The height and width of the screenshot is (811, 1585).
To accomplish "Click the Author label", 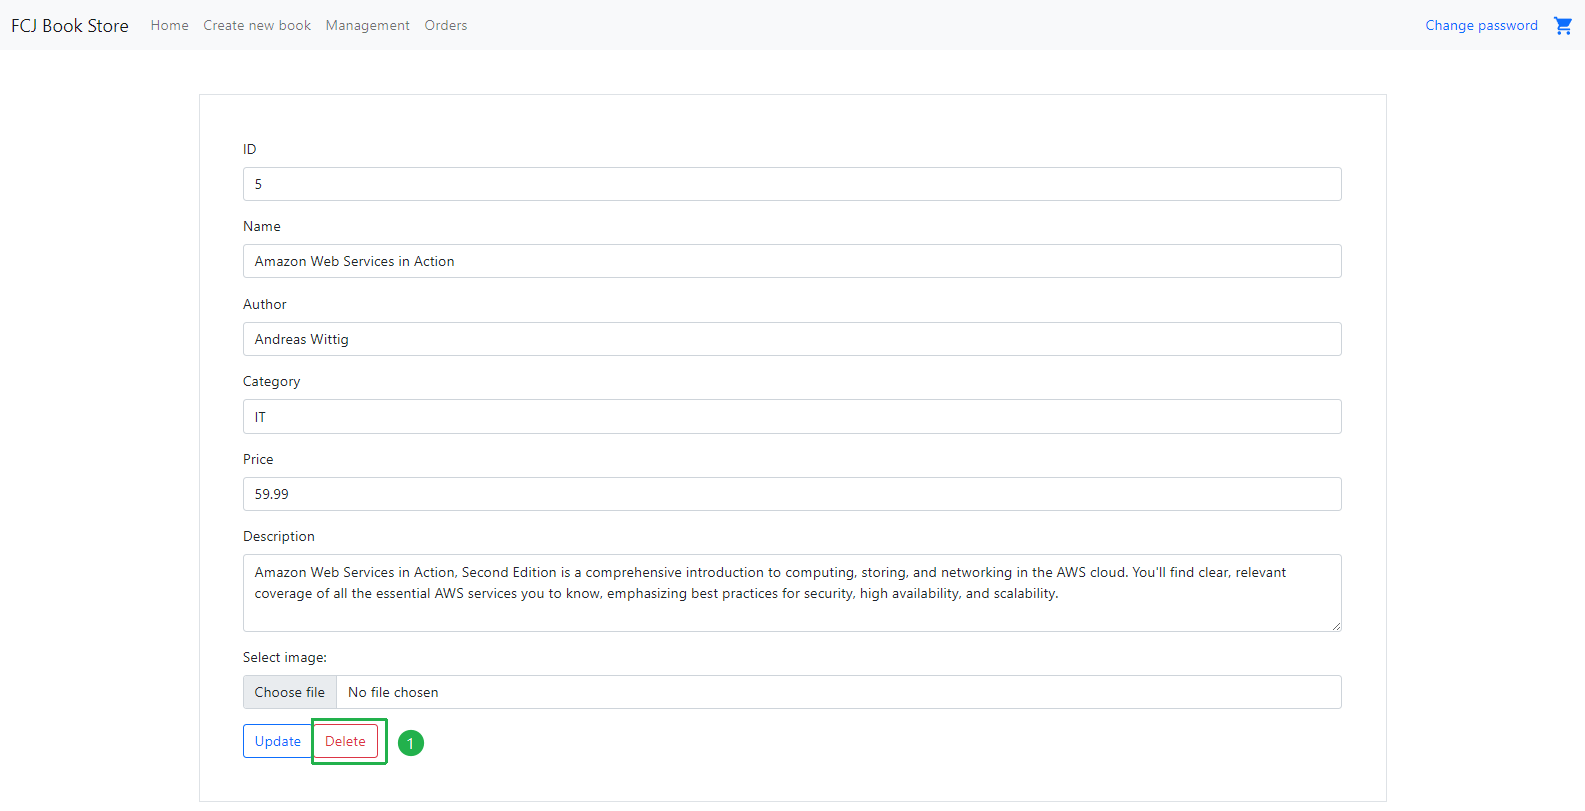I will coord(265,304).
